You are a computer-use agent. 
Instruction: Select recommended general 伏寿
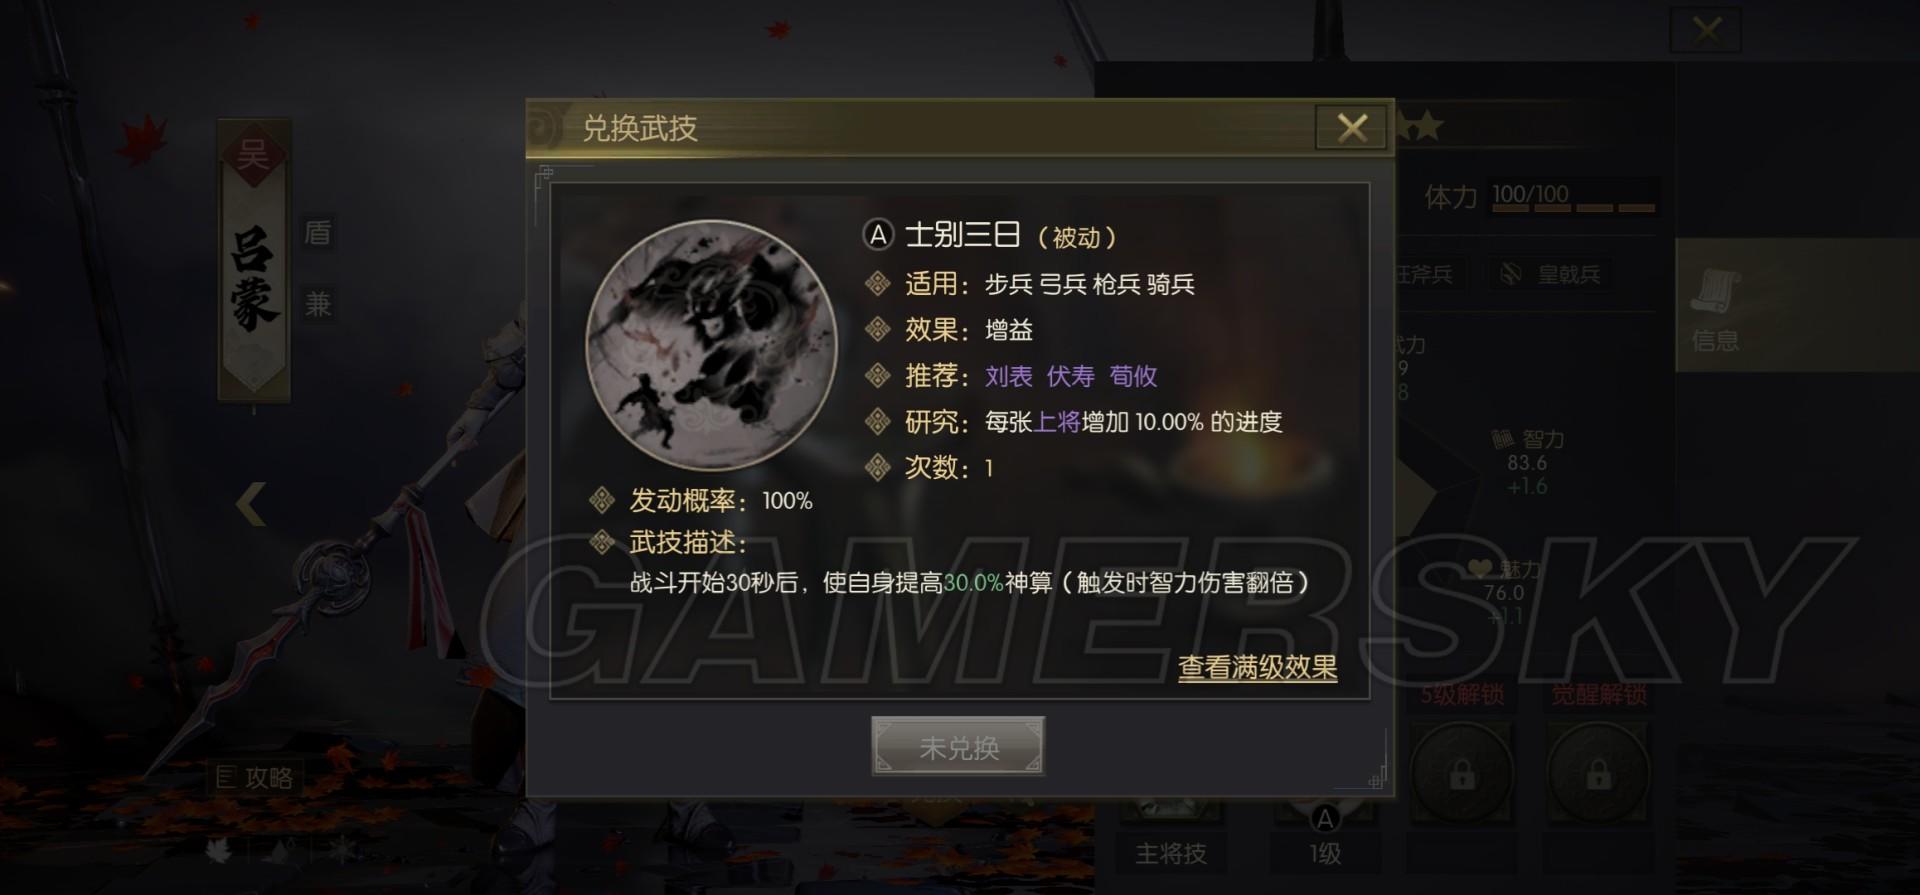(1070, 376)
